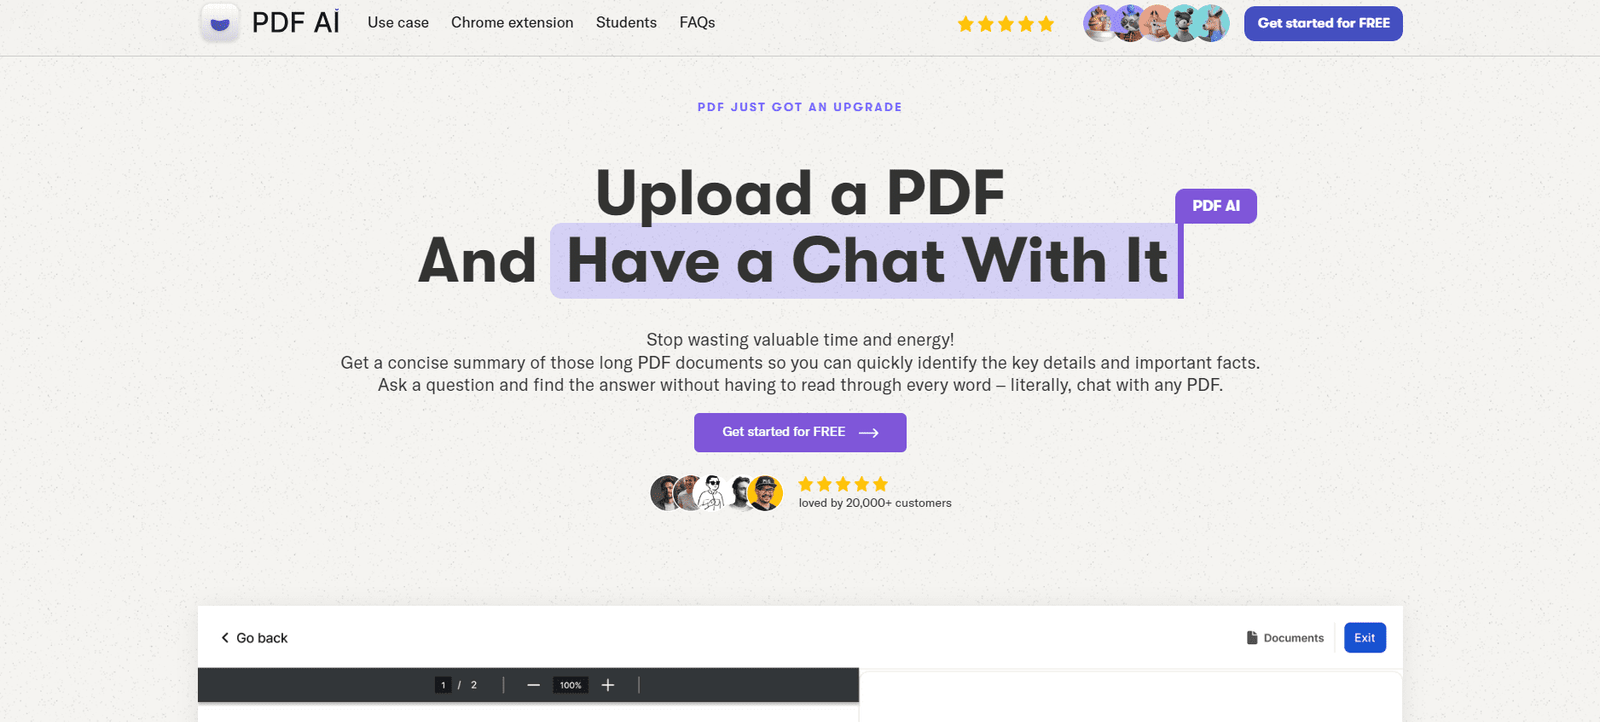
Task: Zoom out with the minus icon
Action: tap(533, 685)
